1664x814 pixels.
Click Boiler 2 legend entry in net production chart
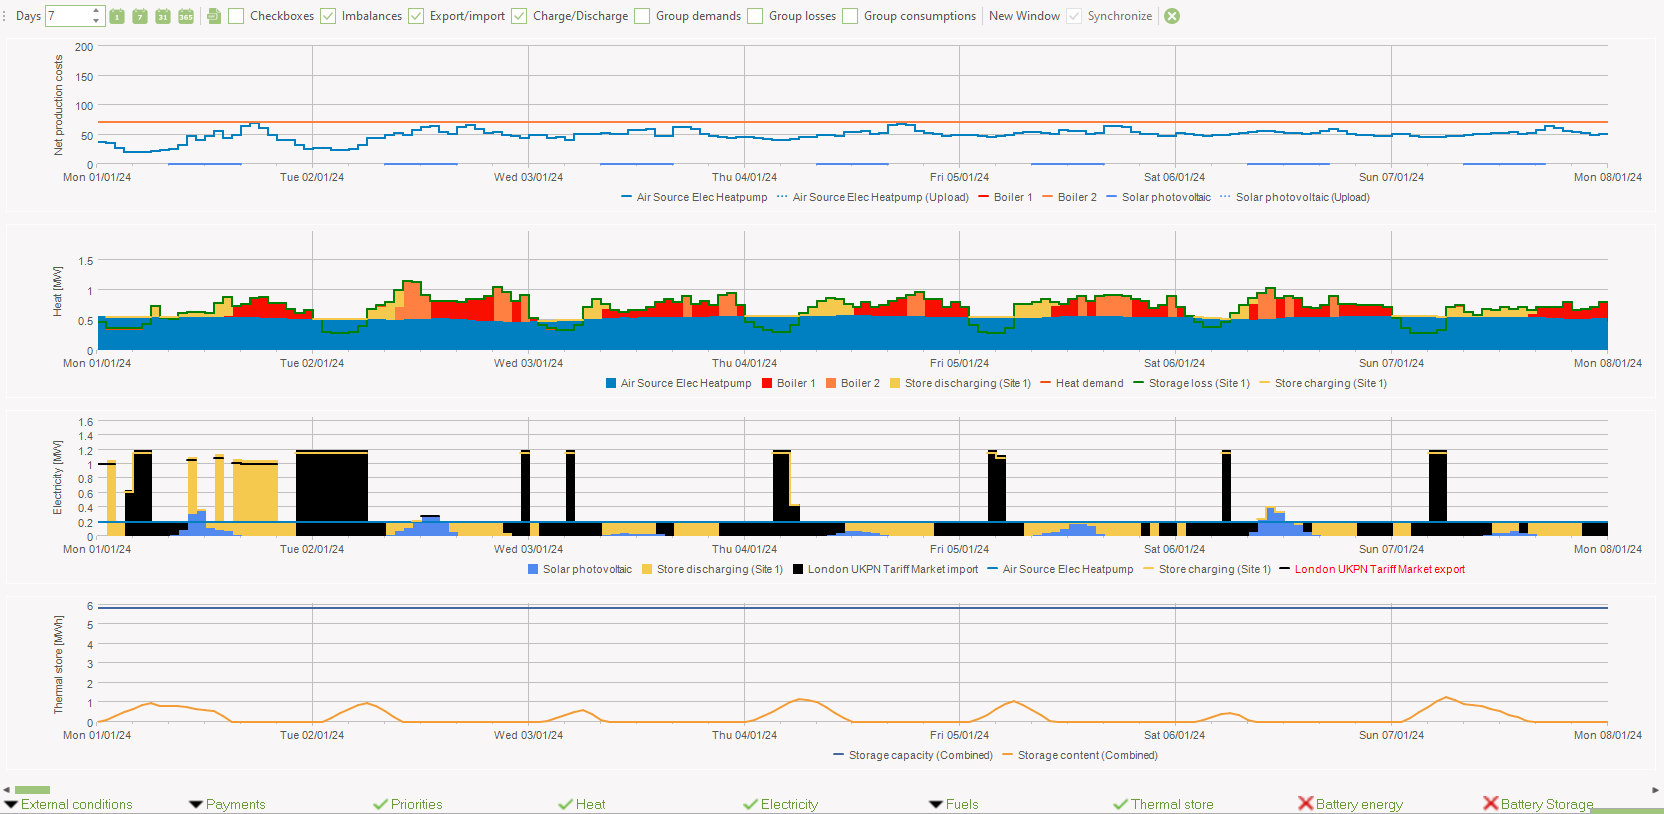click(1069, 197)
